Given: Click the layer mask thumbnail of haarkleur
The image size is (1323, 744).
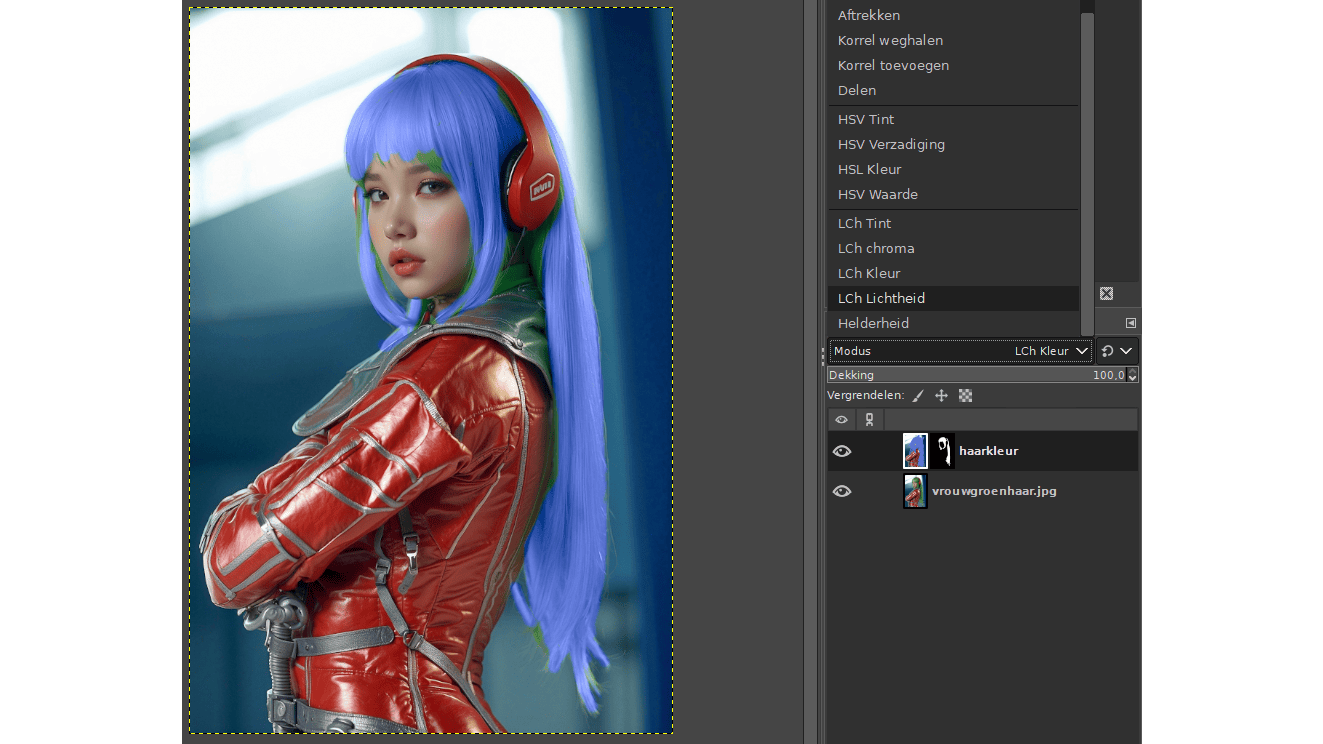Looking at the screenshot, I should 943,451.
